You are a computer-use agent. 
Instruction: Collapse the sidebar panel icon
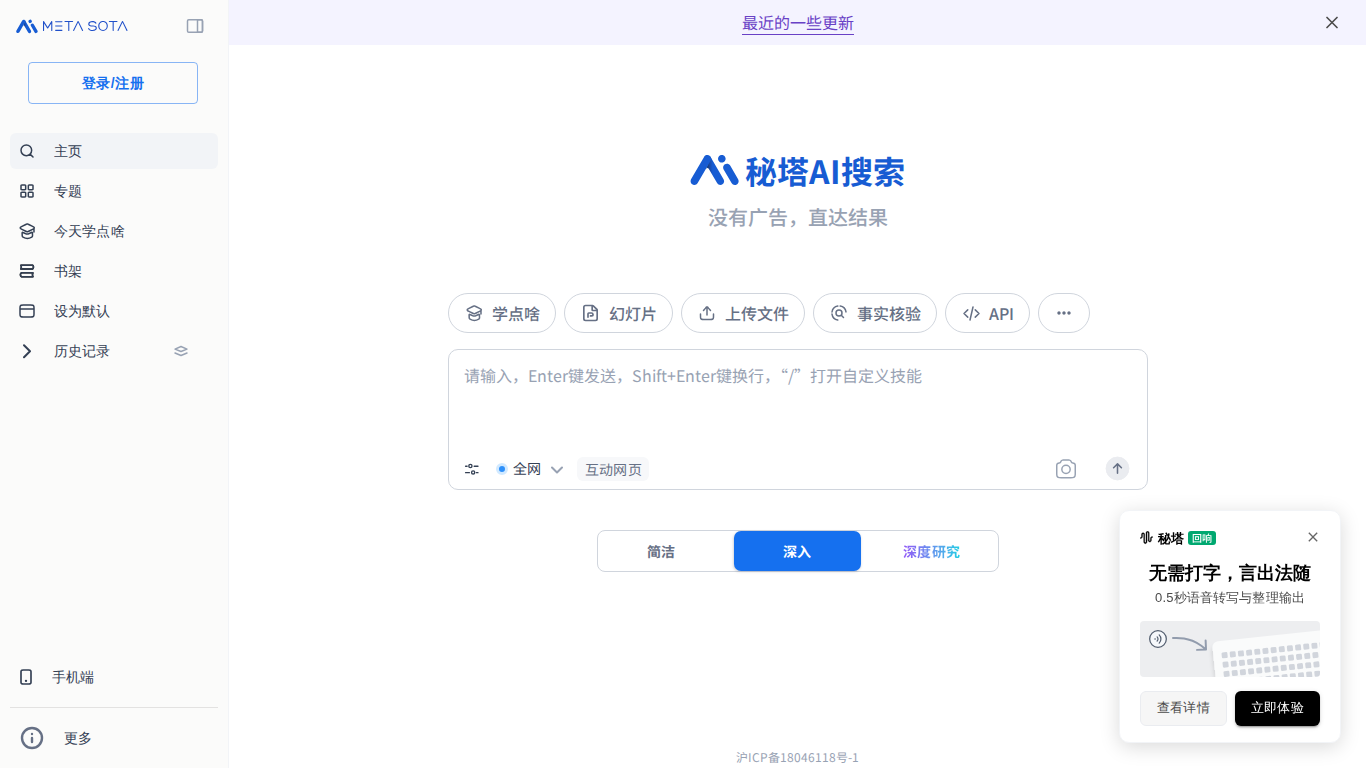195,26
